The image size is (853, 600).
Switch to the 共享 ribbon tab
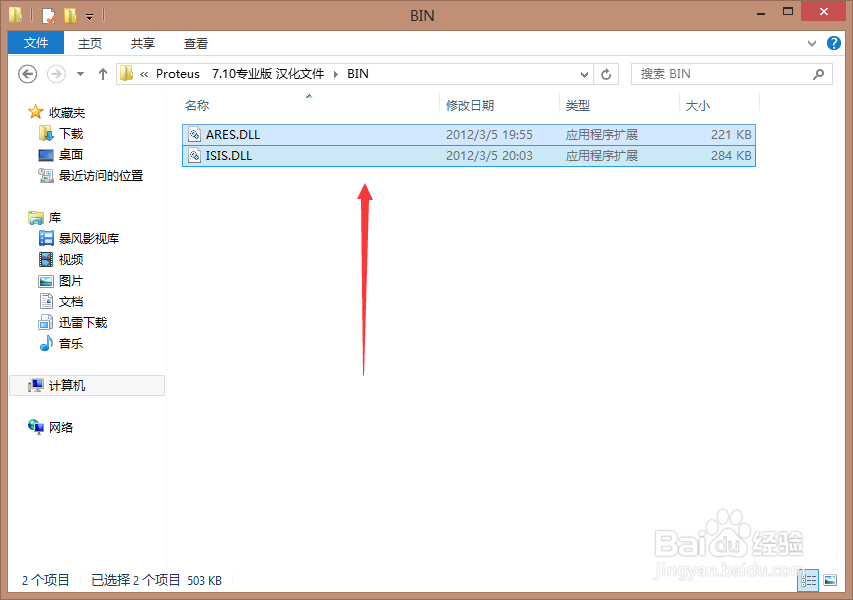(143, 43)
